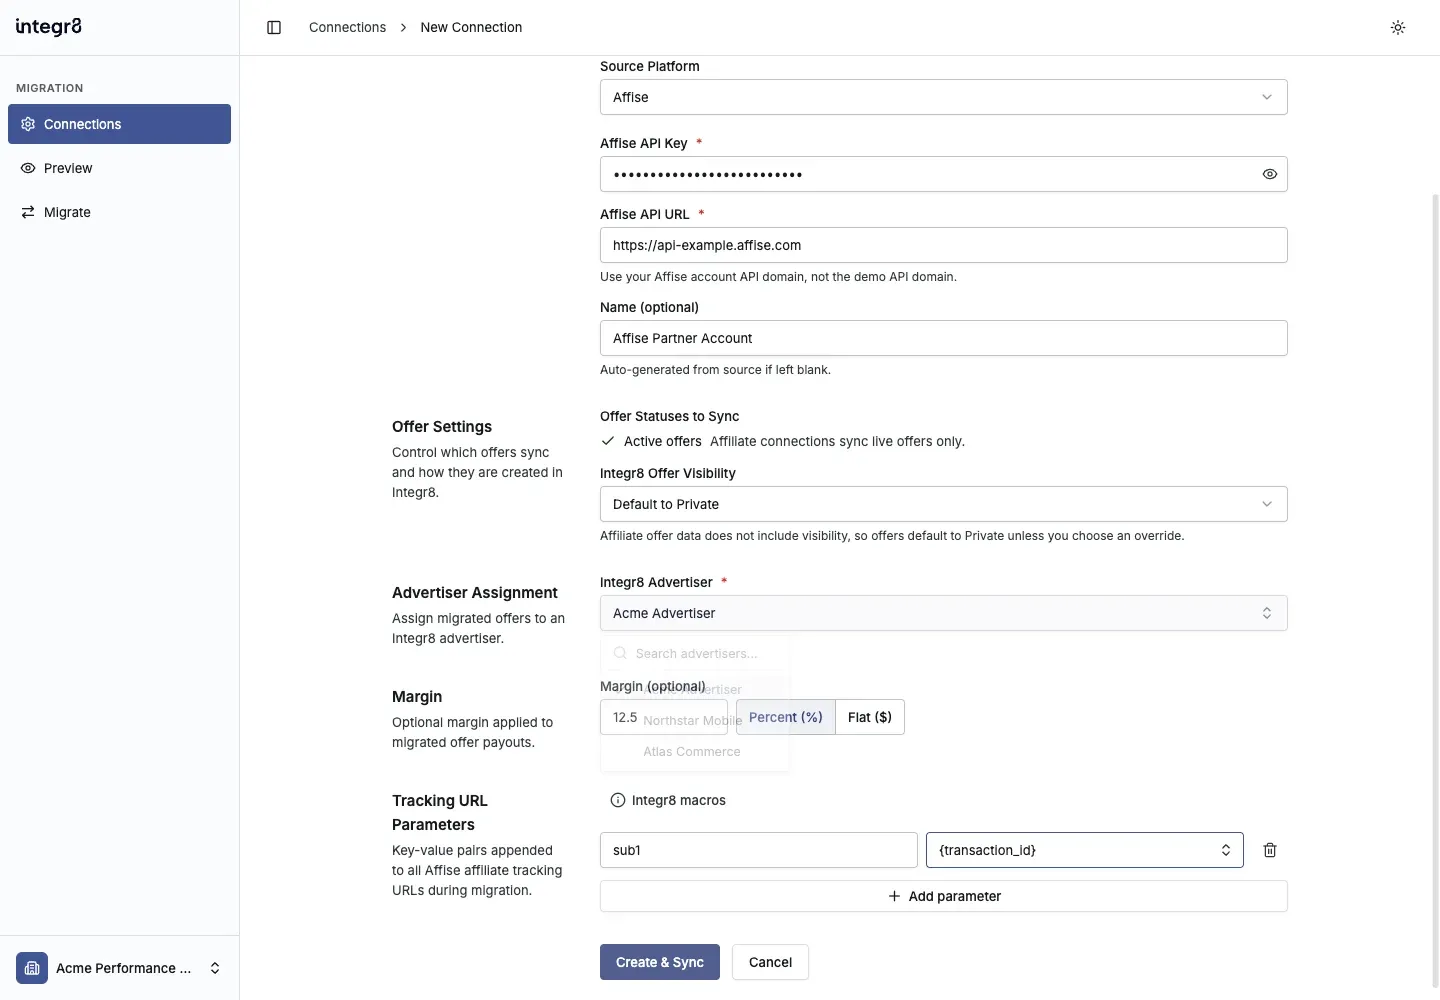
Task: Add a new tracking parameter
Action: [x=943, y=896]
